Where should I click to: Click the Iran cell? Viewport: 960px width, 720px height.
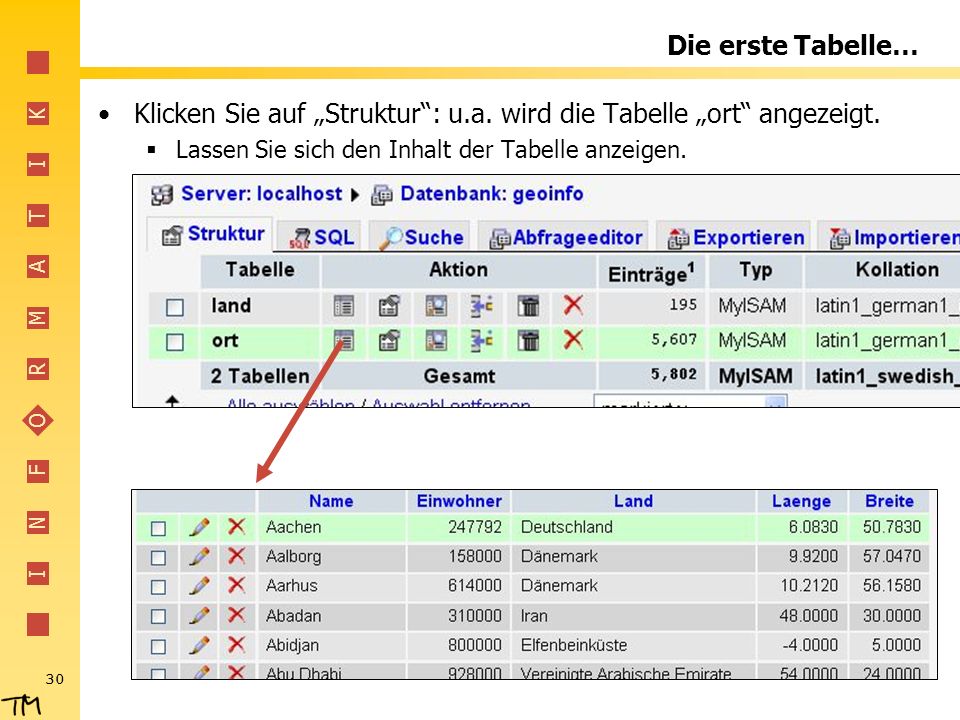tap(534, 616)
